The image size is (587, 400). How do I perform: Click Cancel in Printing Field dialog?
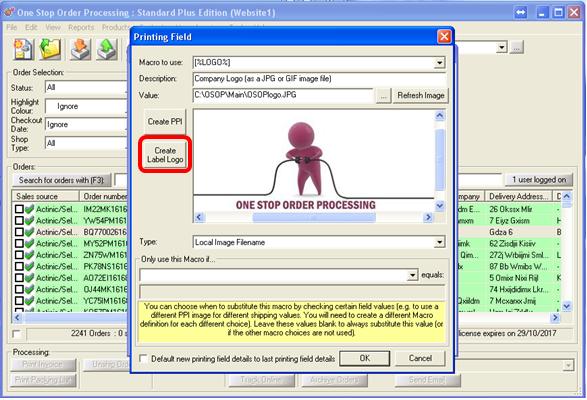pos(420,358)
